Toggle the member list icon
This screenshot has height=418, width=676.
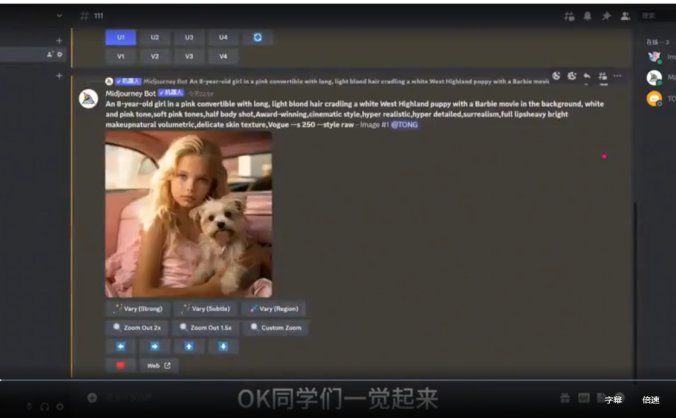point(625,16)
